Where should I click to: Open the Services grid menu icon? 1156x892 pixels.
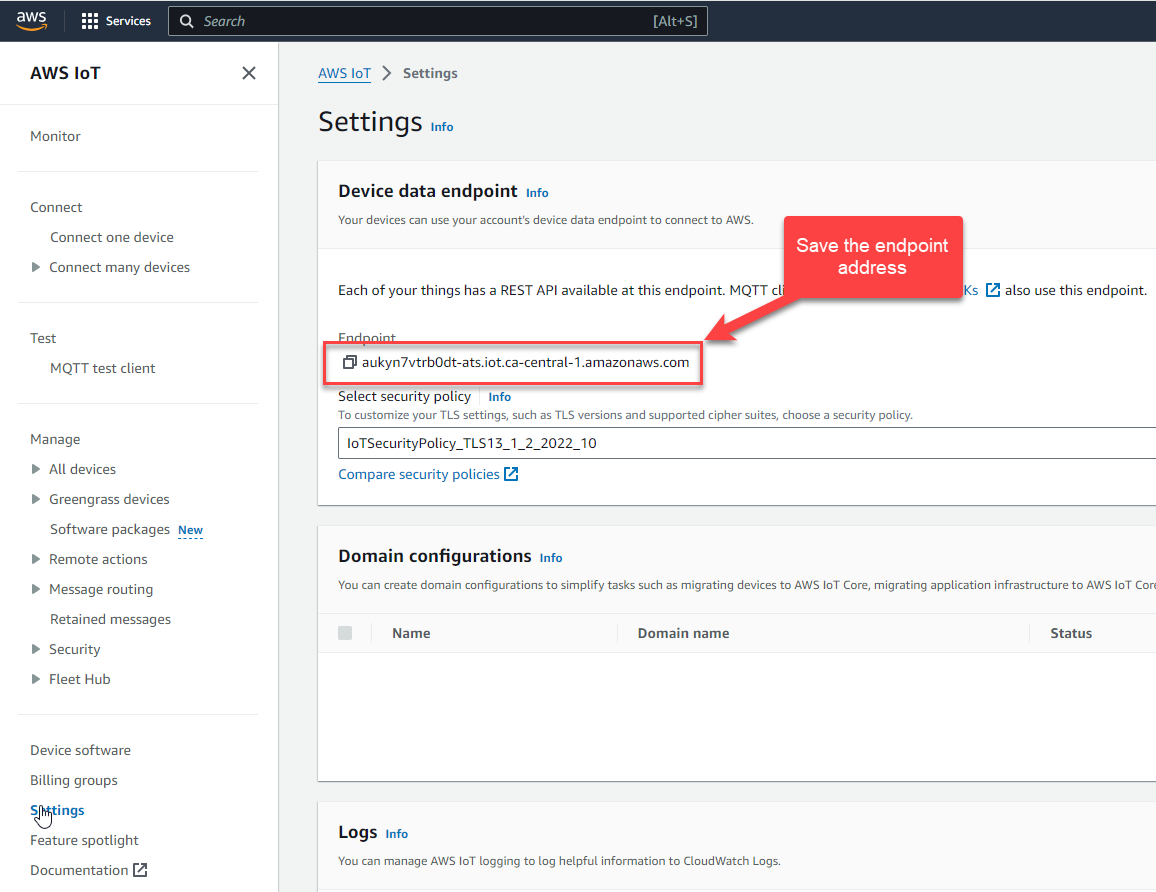[90, 21]
